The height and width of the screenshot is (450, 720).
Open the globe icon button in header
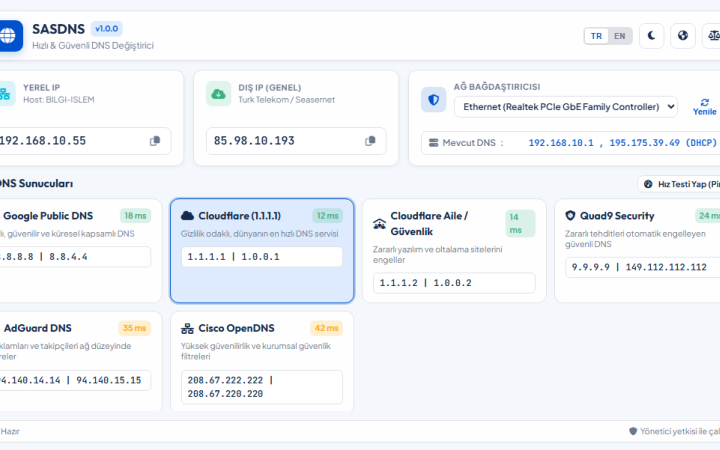683,36
